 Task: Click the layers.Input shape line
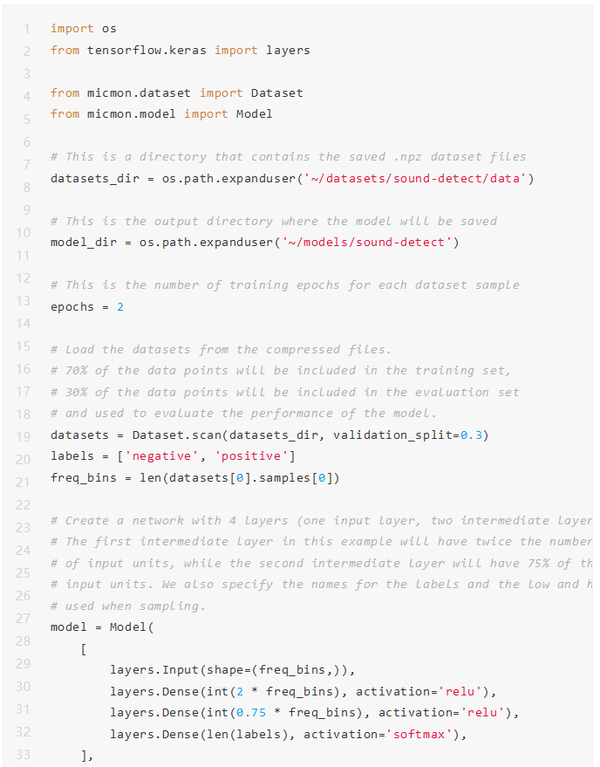[232, 670]
